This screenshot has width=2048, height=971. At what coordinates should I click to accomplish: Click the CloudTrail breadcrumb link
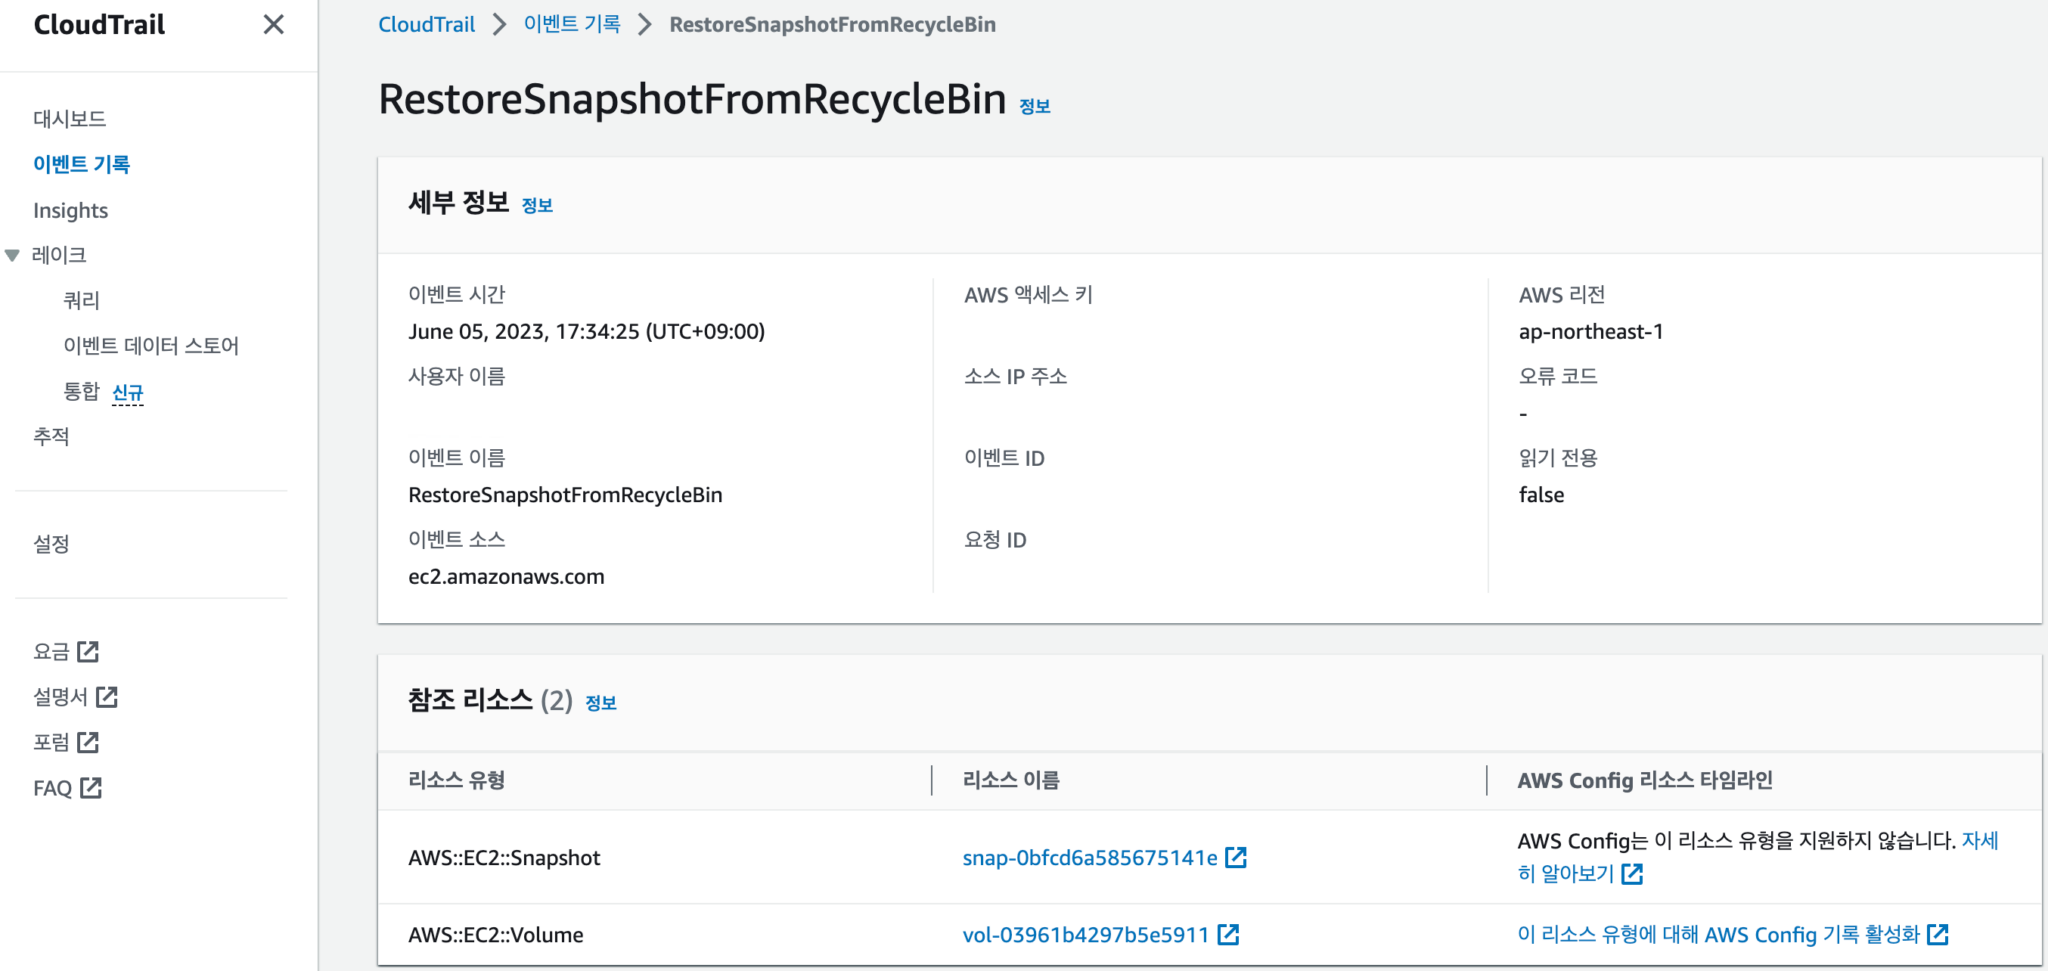(426, 23)
